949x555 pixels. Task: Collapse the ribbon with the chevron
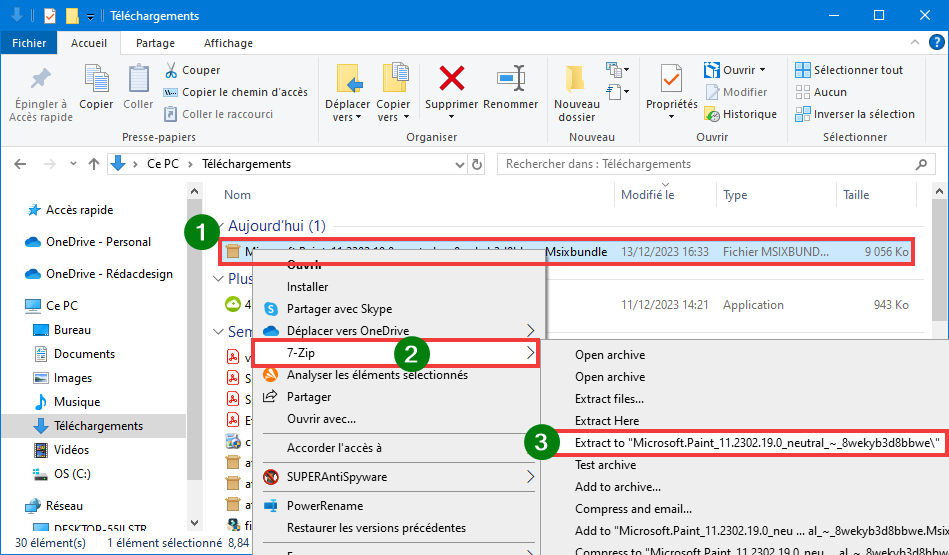coord(915,42)
